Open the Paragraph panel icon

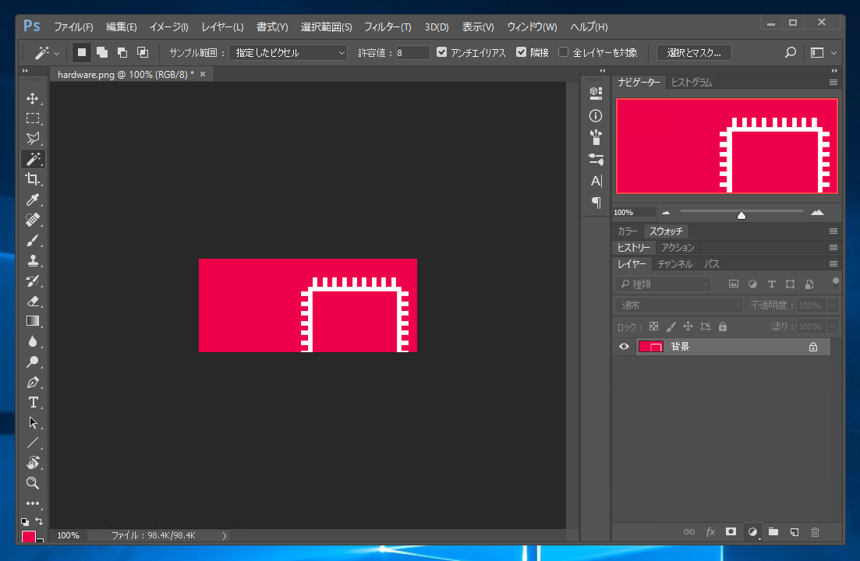(x=596, y=202)
